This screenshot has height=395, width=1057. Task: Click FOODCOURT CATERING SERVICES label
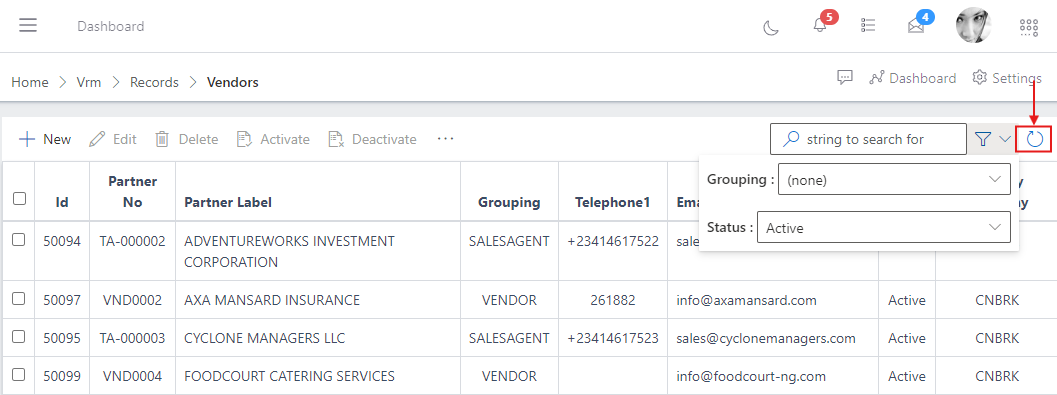pyautogui.click(x=290, y=375)
